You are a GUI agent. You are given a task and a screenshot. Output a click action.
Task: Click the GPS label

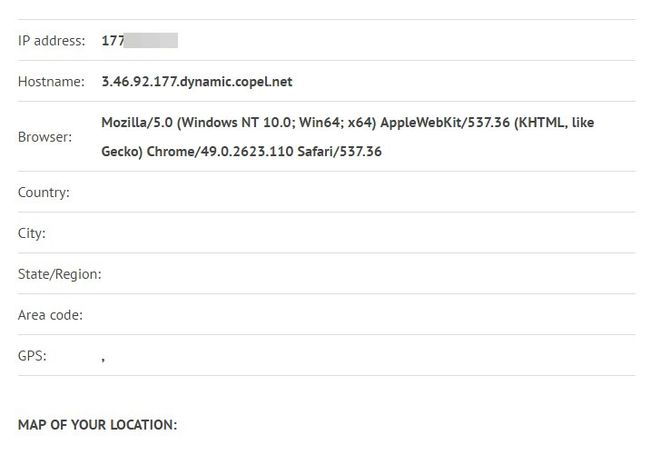pyautogui.click(x=32, y=356)
